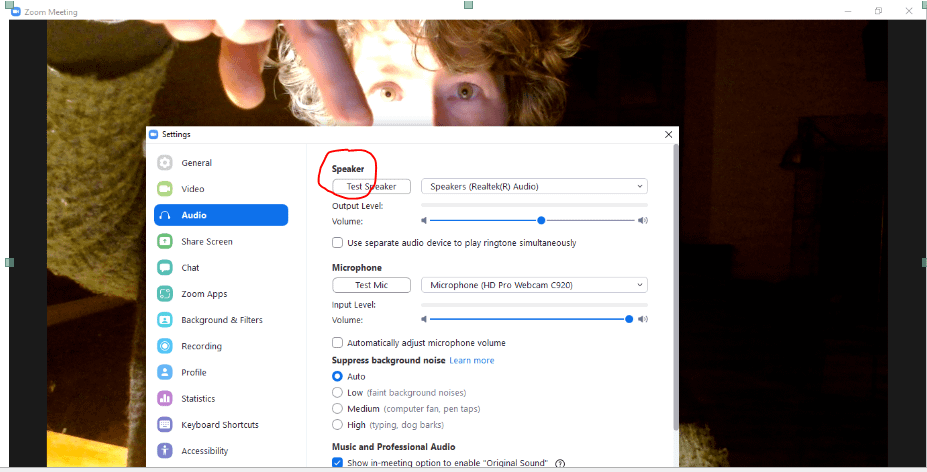Click the Video camera icon in sidebar

pos(164,189)
